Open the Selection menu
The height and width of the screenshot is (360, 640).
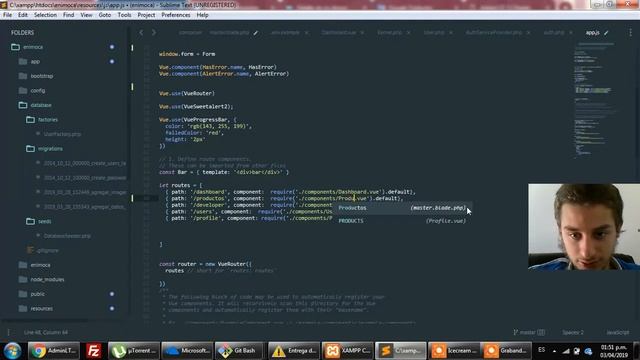[x=45, y=15]
